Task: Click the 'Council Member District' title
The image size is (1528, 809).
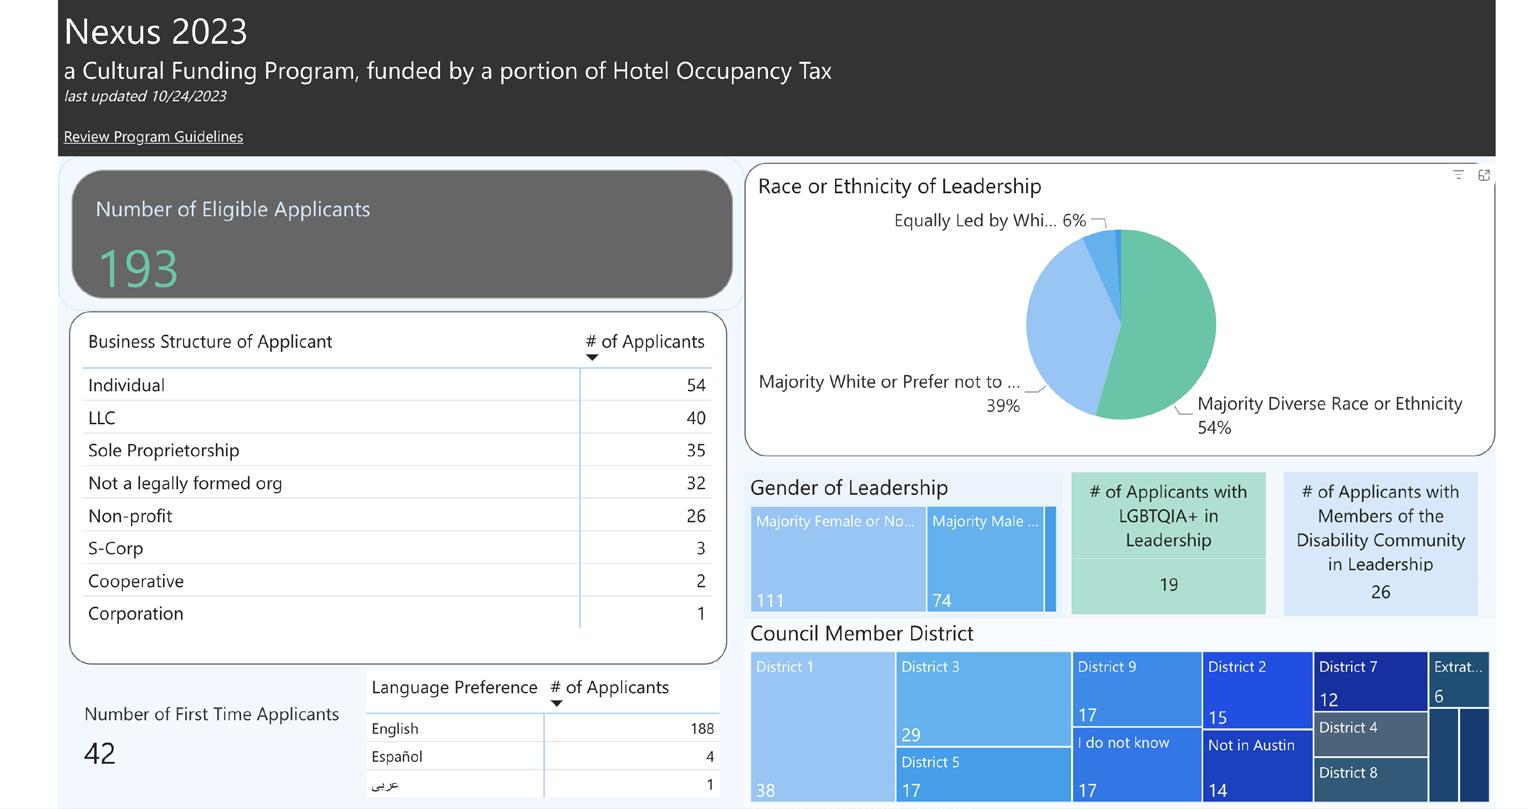Action: [x=862, y=634]
